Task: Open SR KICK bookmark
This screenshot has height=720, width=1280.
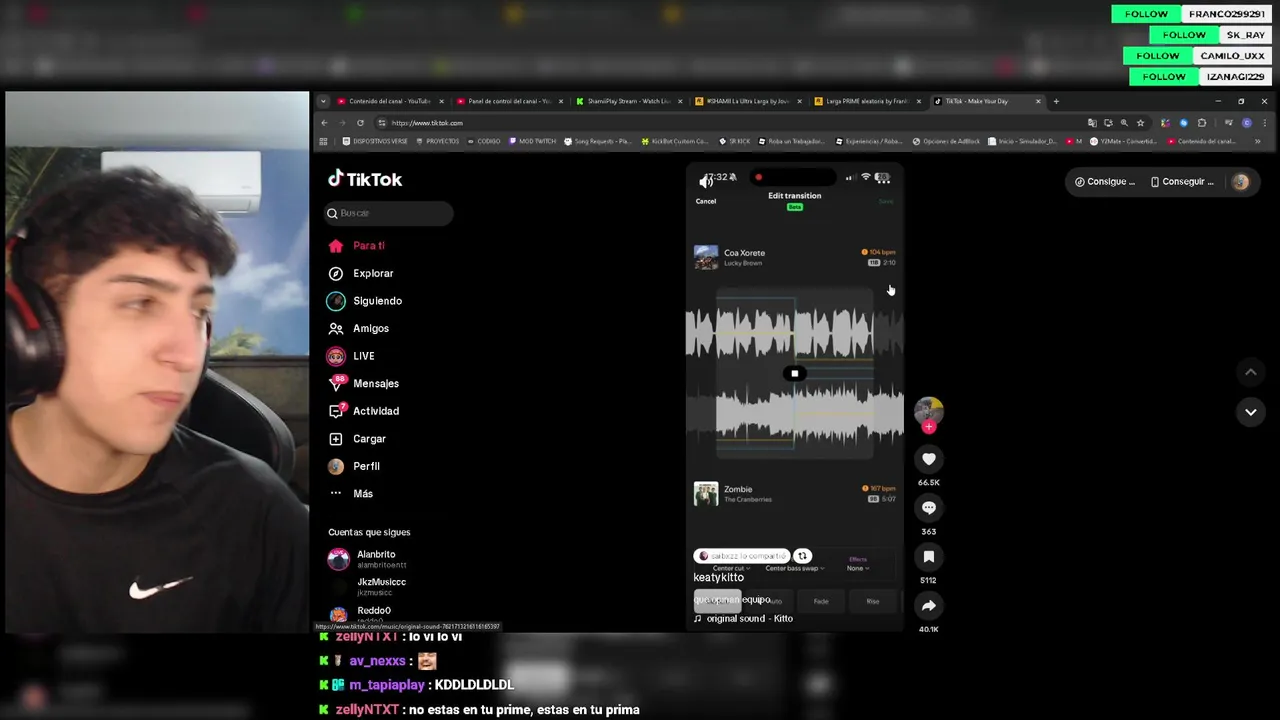Action: coord(734,141)
